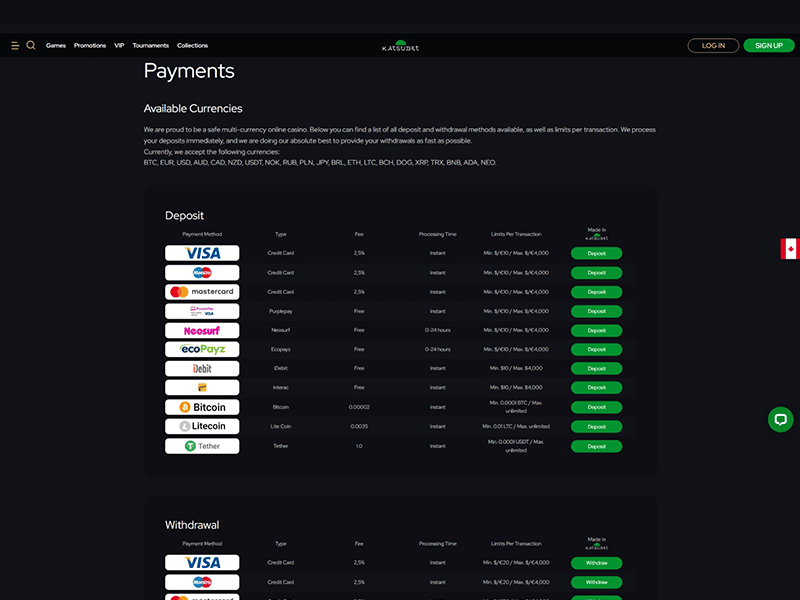This screenshot has height=600, width=800.
Task: Click the SIGN UP button
Action: click(769, 45)
